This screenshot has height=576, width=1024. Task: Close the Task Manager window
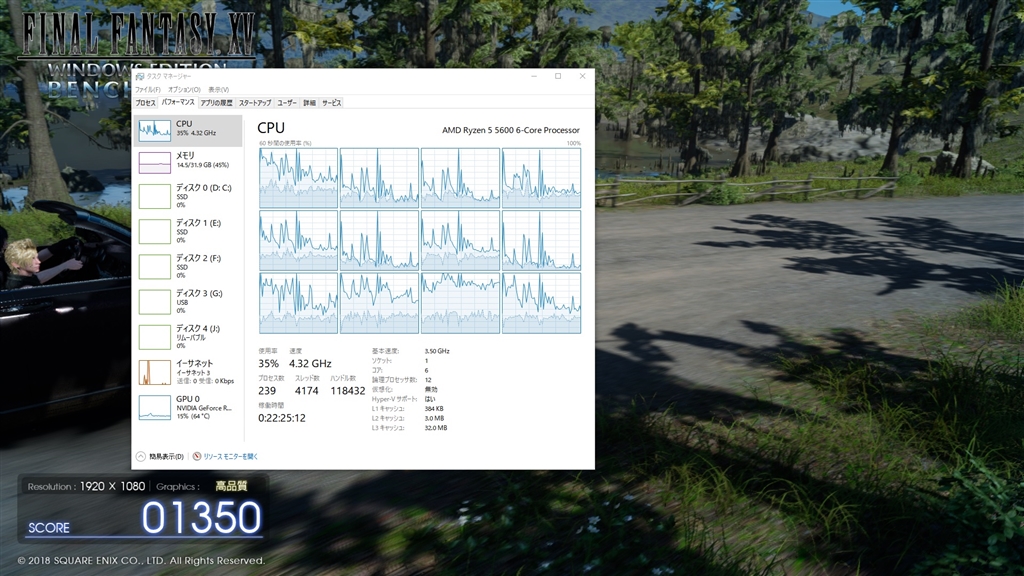coord(583,76)
